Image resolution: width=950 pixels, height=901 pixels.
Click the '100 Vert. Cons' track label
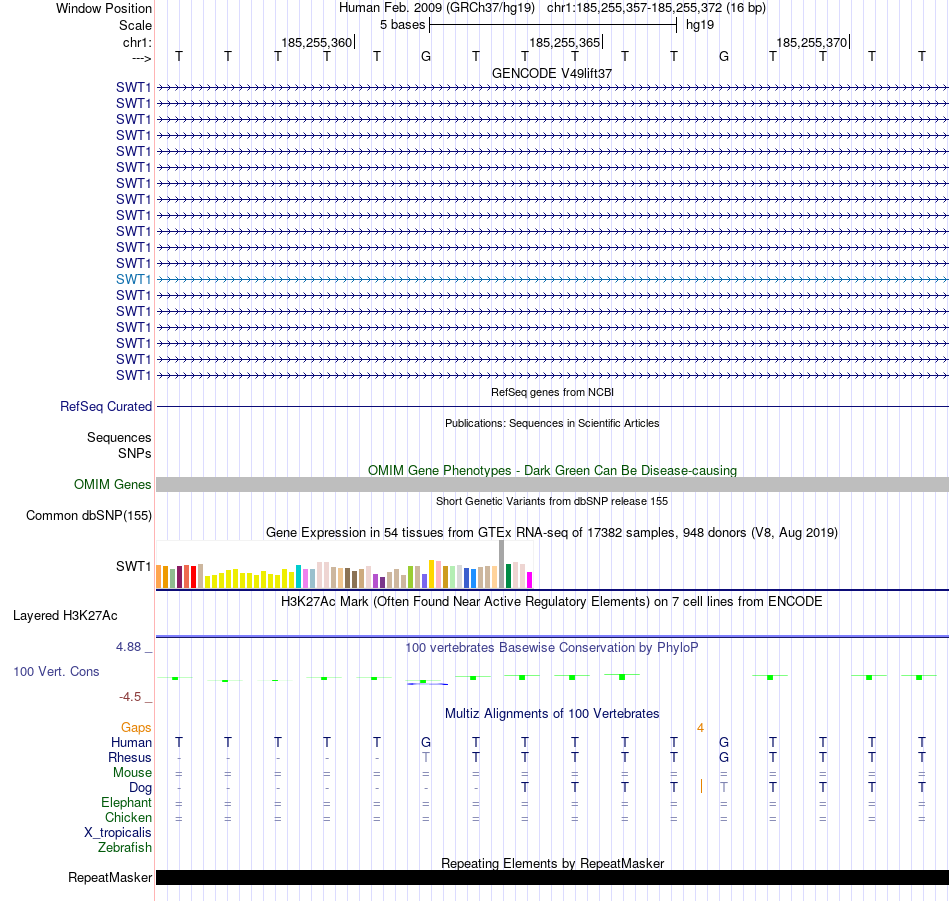56,671
